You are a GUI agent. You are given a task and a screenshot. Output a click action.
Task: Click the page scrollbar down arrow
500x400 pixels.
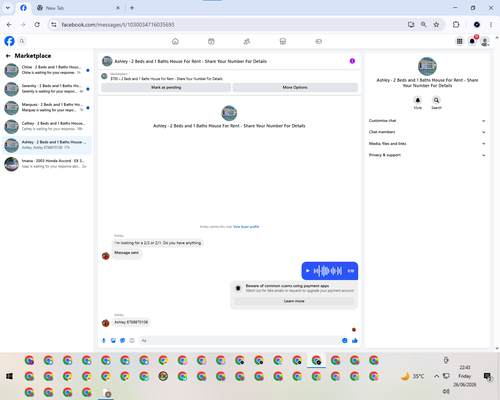pyautogui.click(x=497, y=349)
